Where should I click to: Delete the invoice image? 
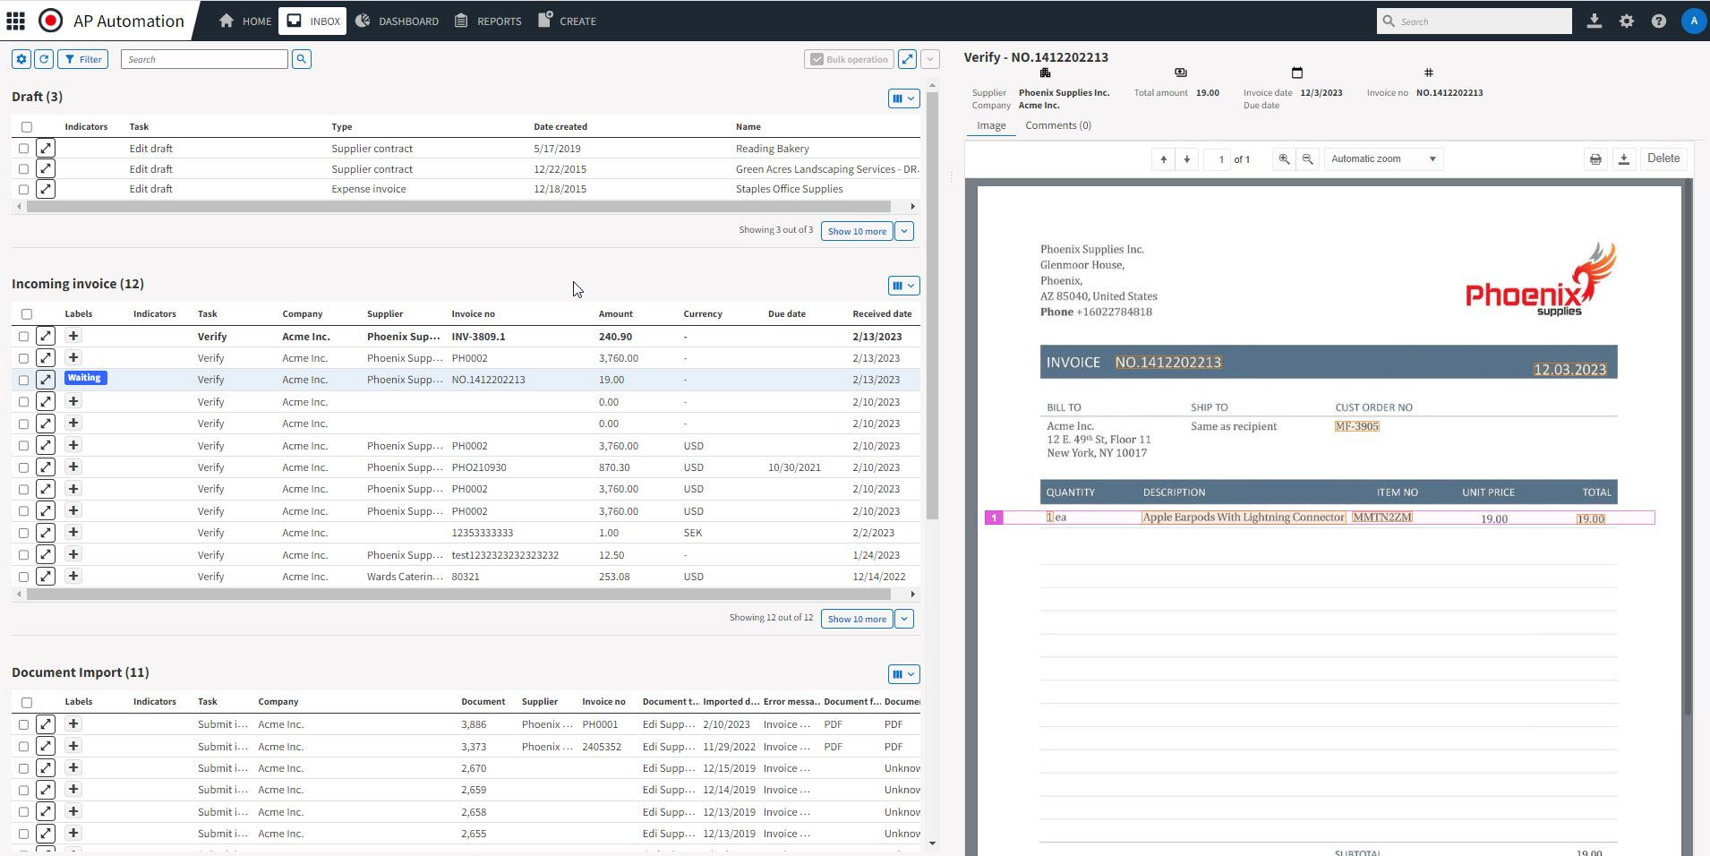1663,158
